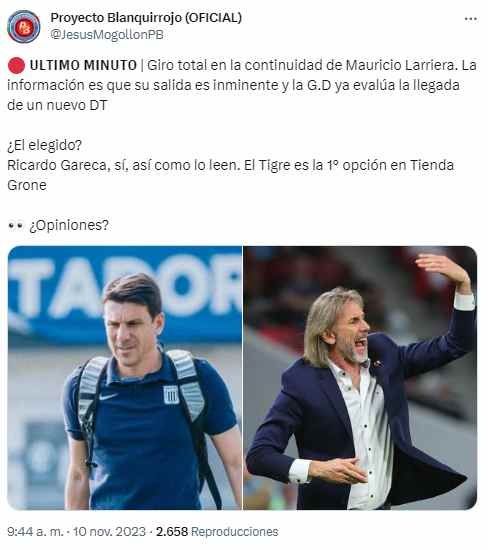Click the 9:44 a. m. timestamp
This screenshot has height=550, width=488.
click(x=35, y=531)
